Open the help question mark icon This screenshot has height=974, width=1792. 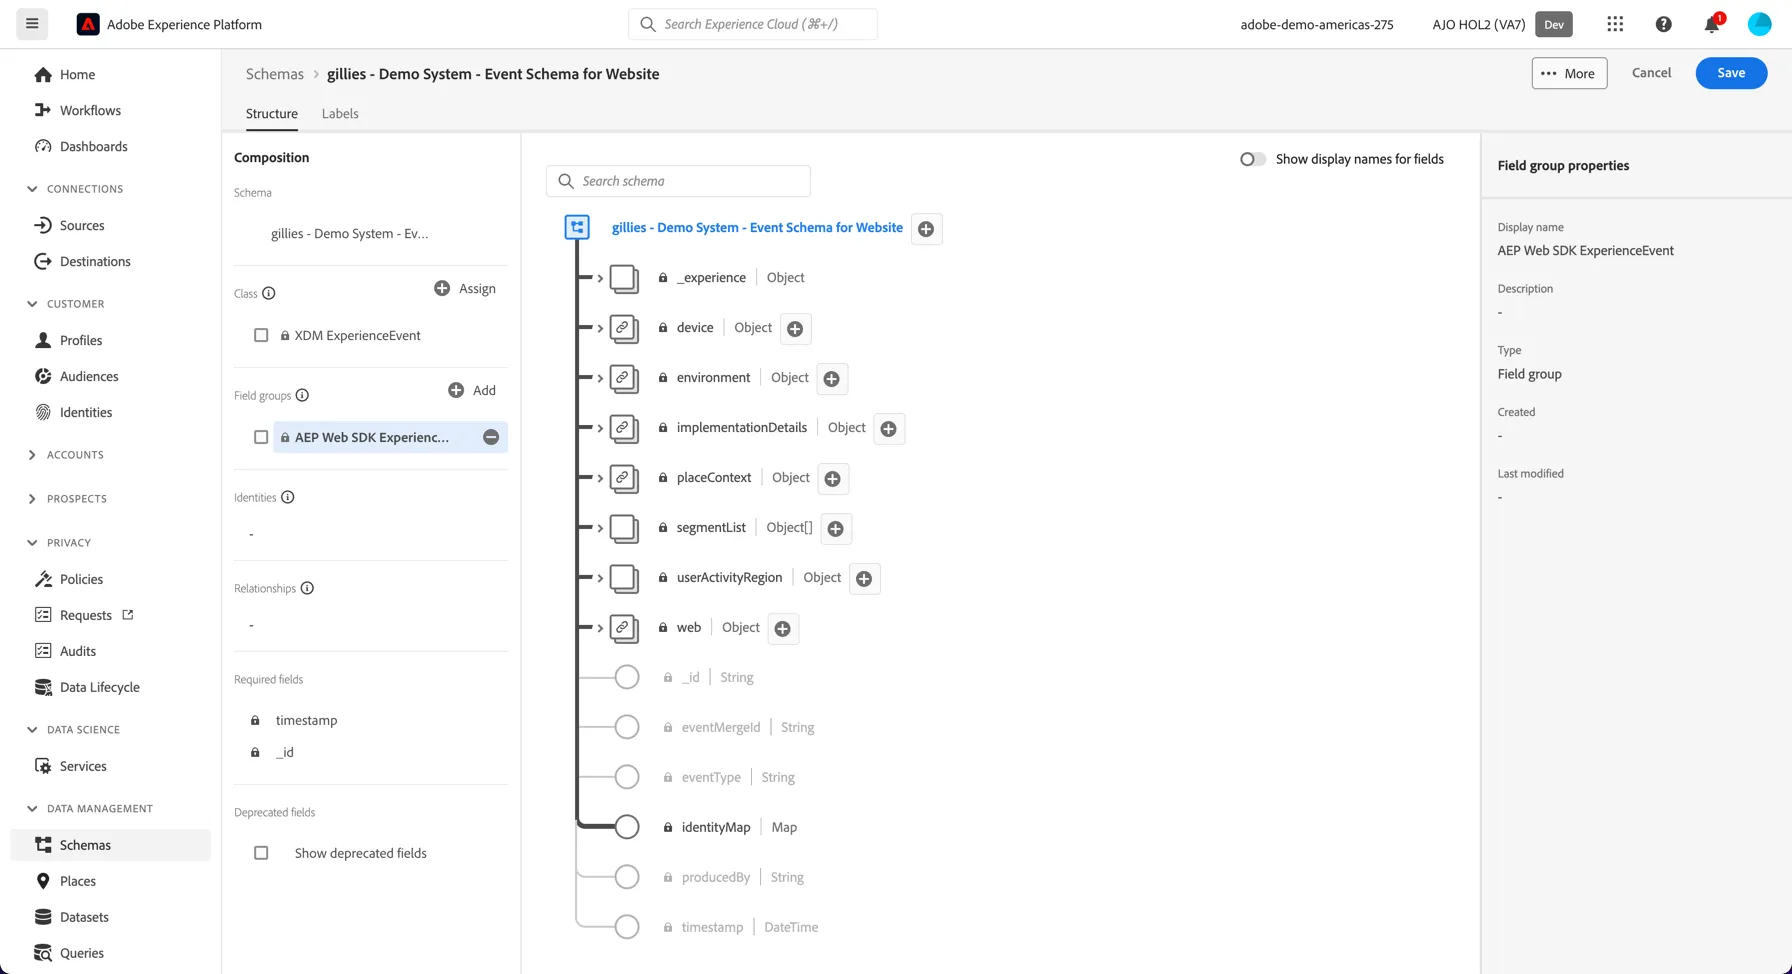[x=1663, y=24]
